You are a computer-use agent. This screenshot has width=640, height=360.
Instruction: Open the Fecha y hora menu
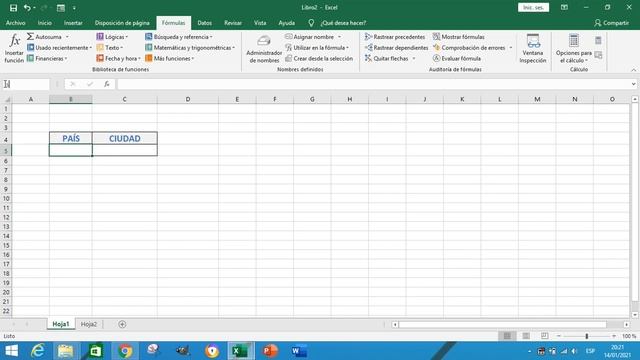pos(119,58)
